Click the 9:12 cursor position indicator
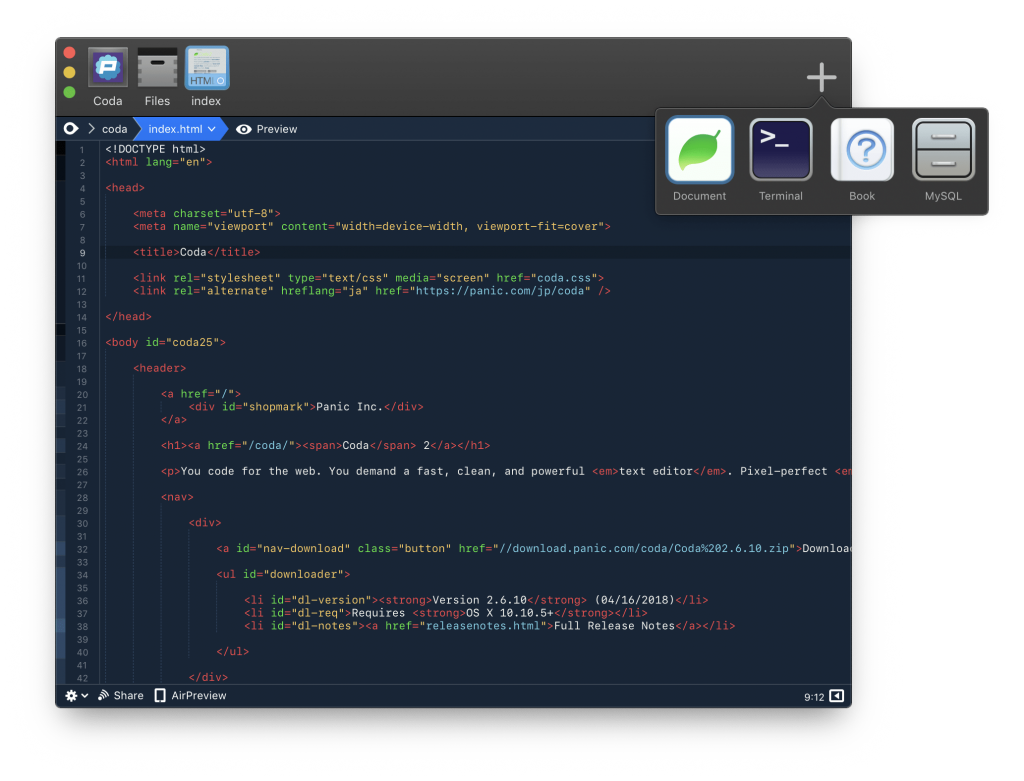Viewport: 1024px width, 781px height. 814,697
